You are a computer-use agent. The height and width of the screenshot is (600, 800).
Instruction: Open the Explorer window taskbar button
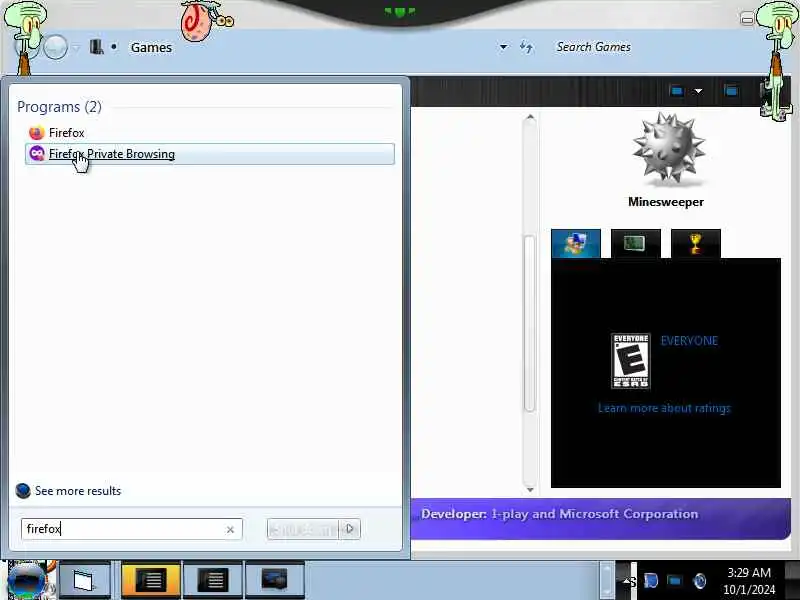[84, 580]
